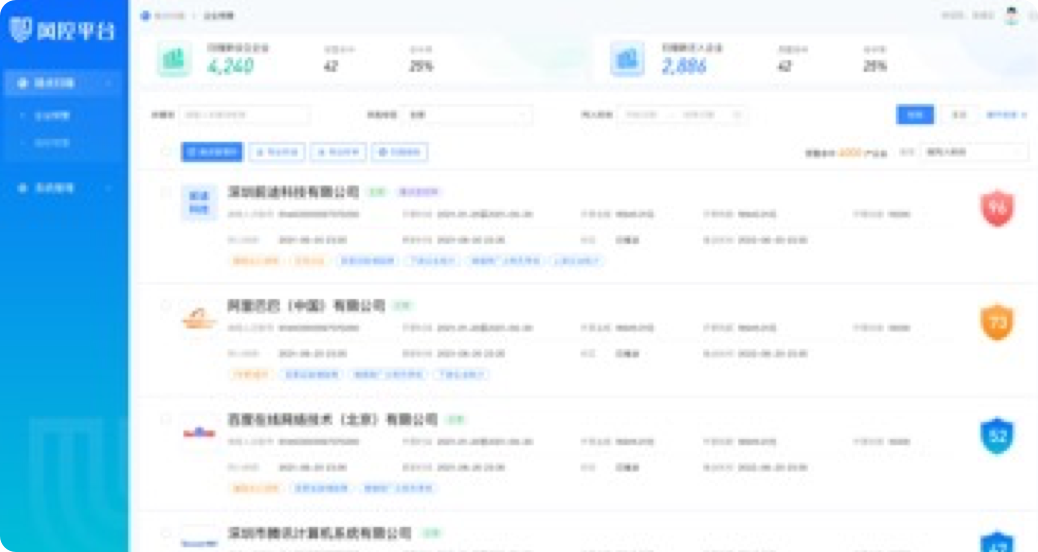Open company 百度在线网络技术（北京）有限公司
The width and height of the screenshot is (1038, 552).
332,420
